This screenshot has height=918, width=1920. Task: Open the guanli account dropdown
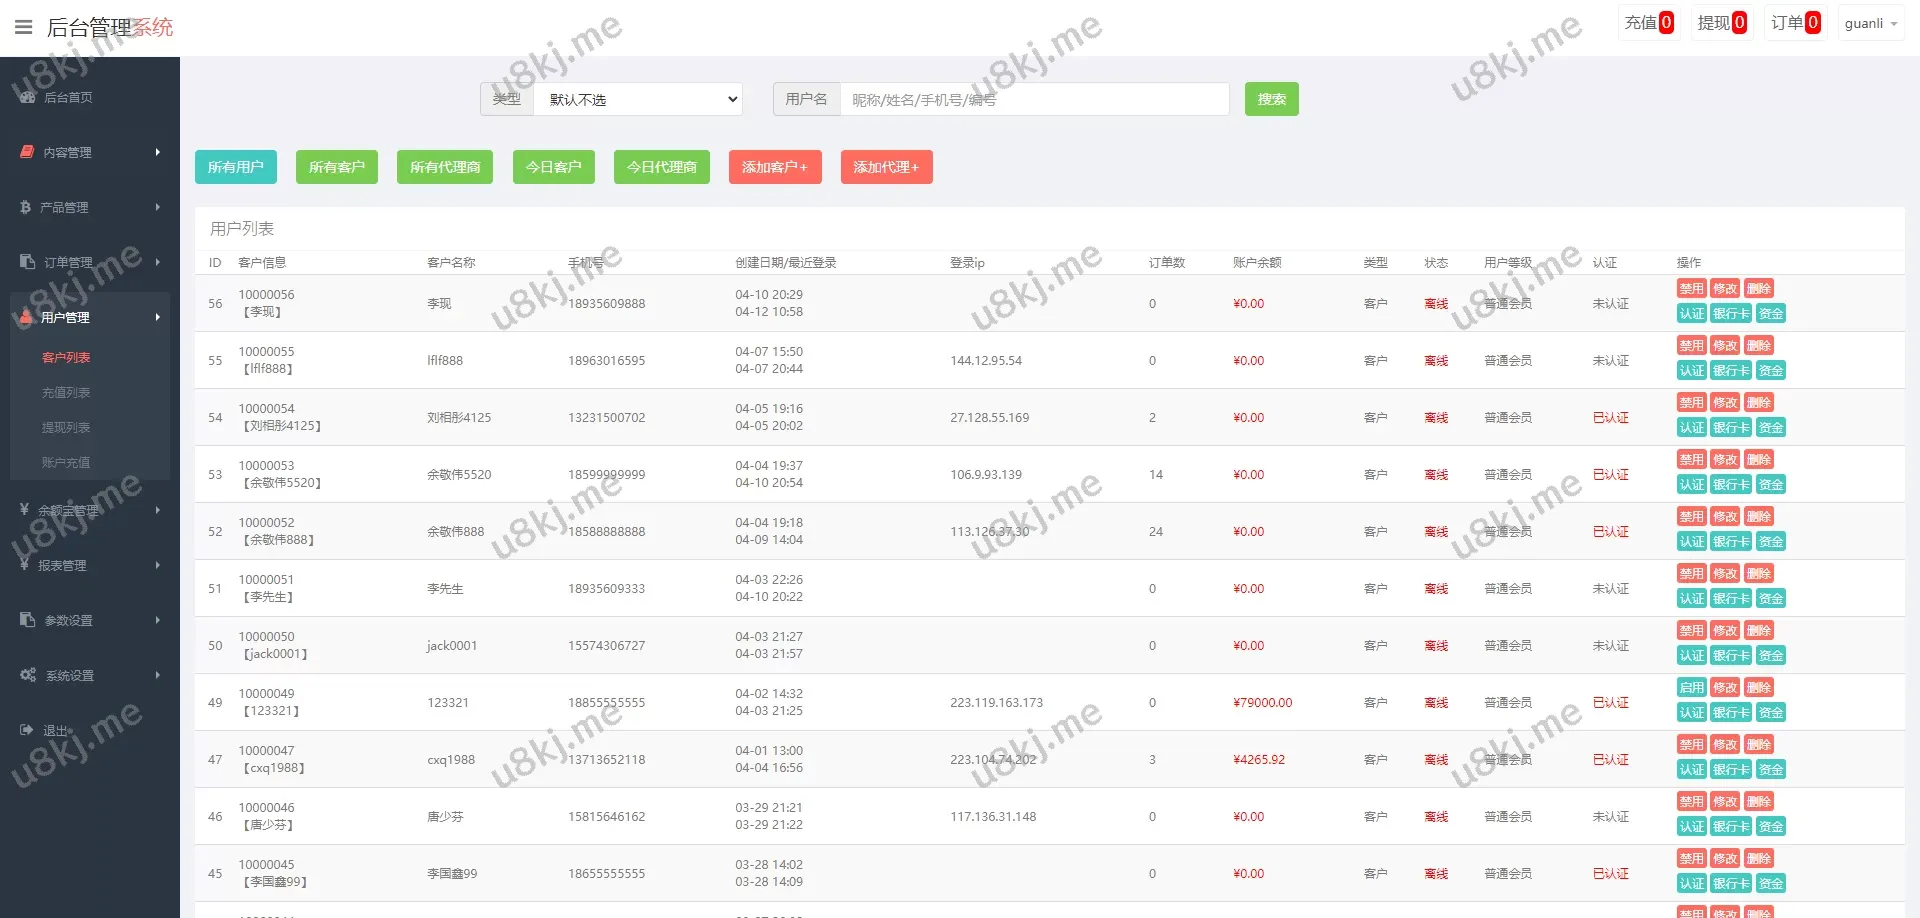pyautogui.click(x=1870, y=23)
